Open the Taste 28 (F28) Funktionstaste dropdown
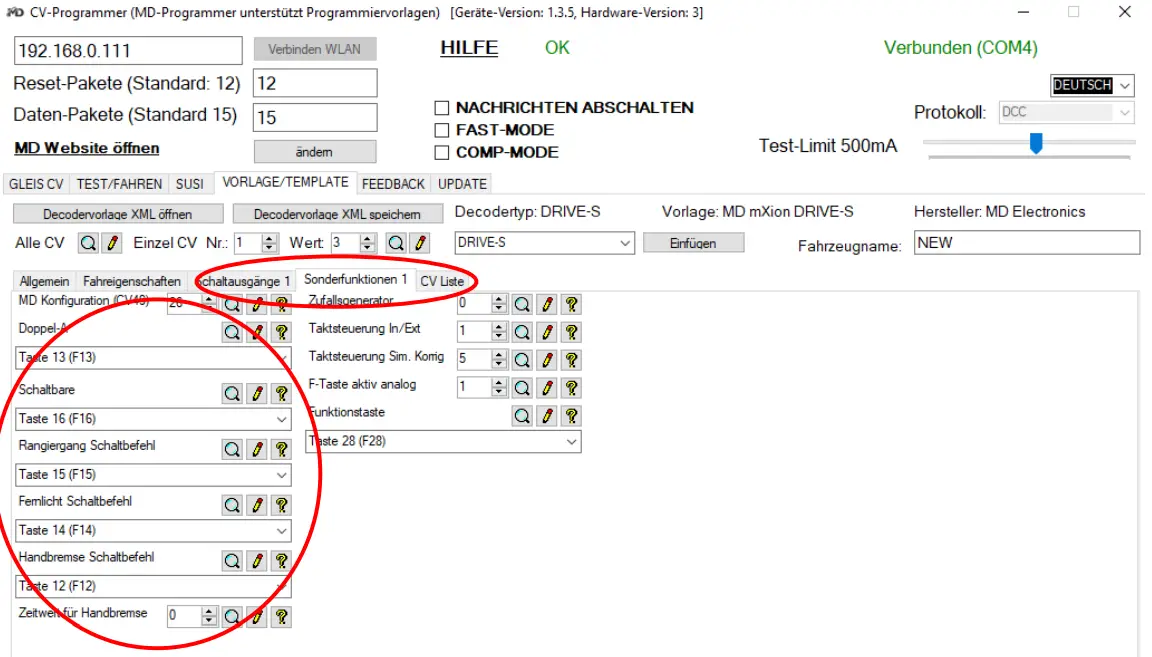Viewport: 1152px width, 657px height. click(x=570, y=441)
